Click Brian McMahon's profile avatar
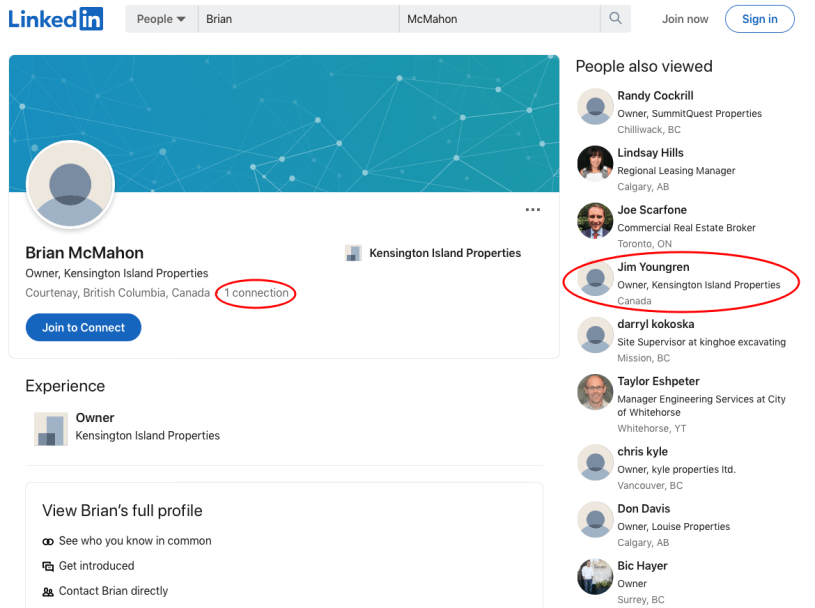This screenshot has width=815, height=608. [x=70, y=184]
